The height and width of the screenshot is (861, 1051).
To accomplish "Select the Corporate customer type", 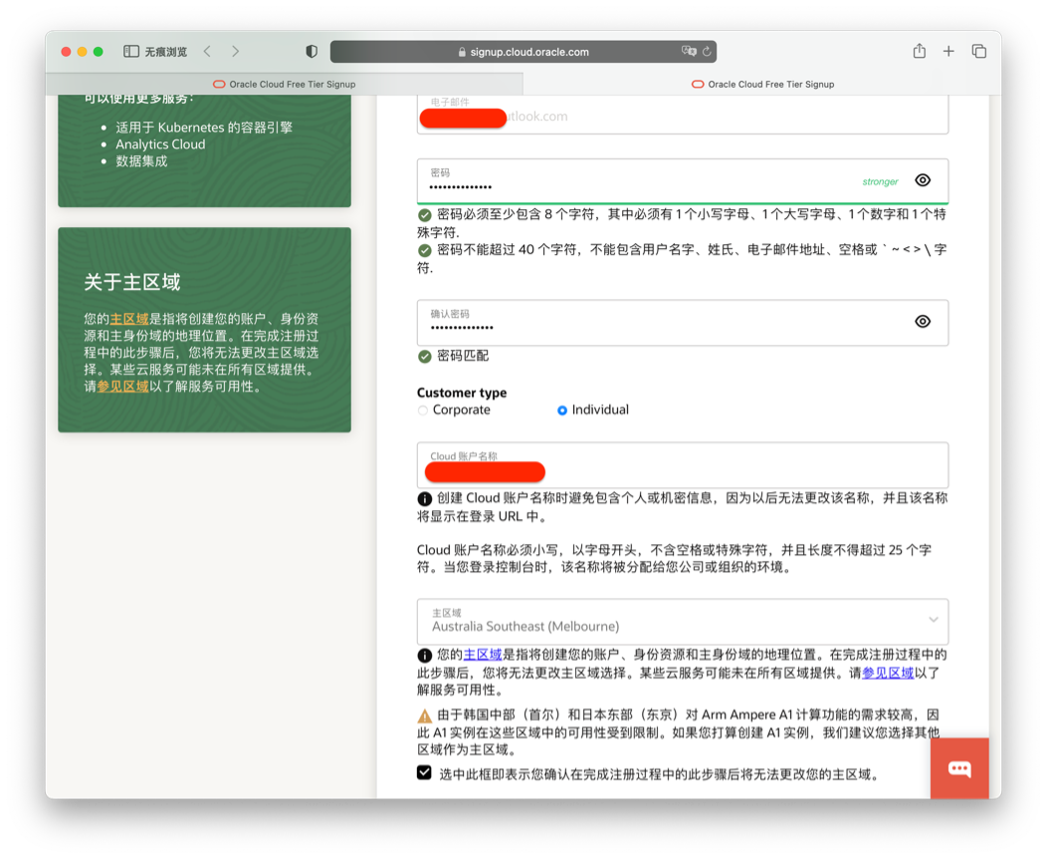I will pos(423,410).
